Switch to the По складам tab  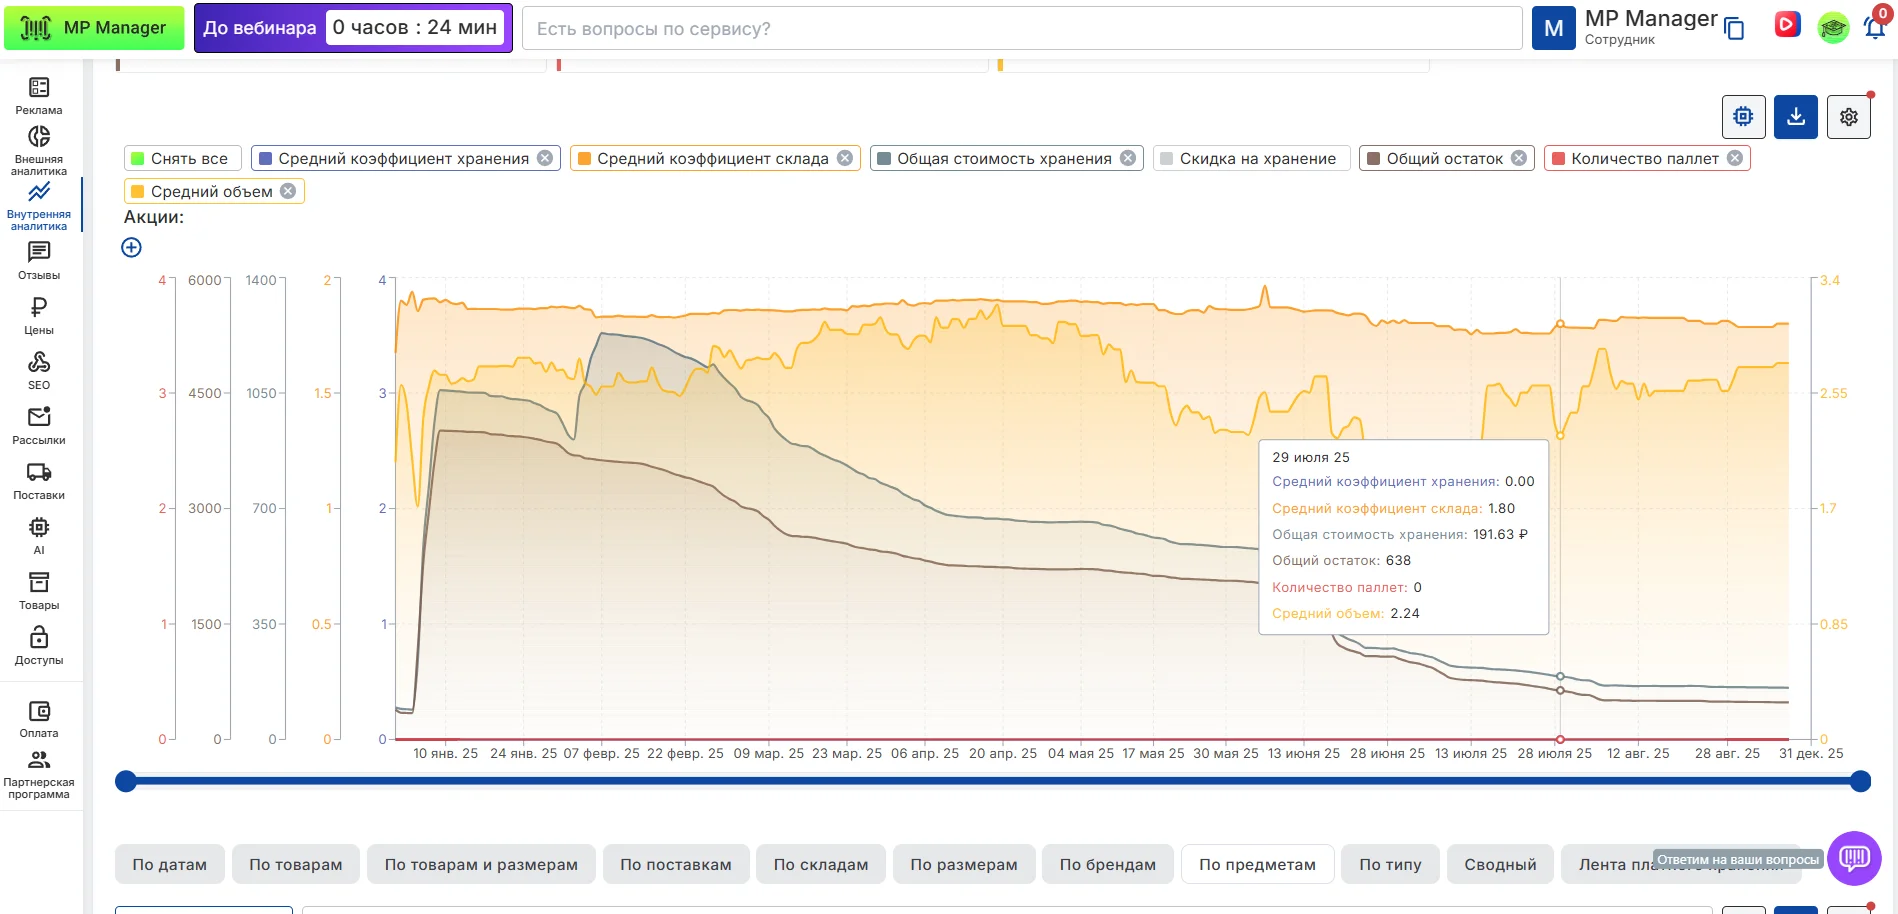click(820, 864)
